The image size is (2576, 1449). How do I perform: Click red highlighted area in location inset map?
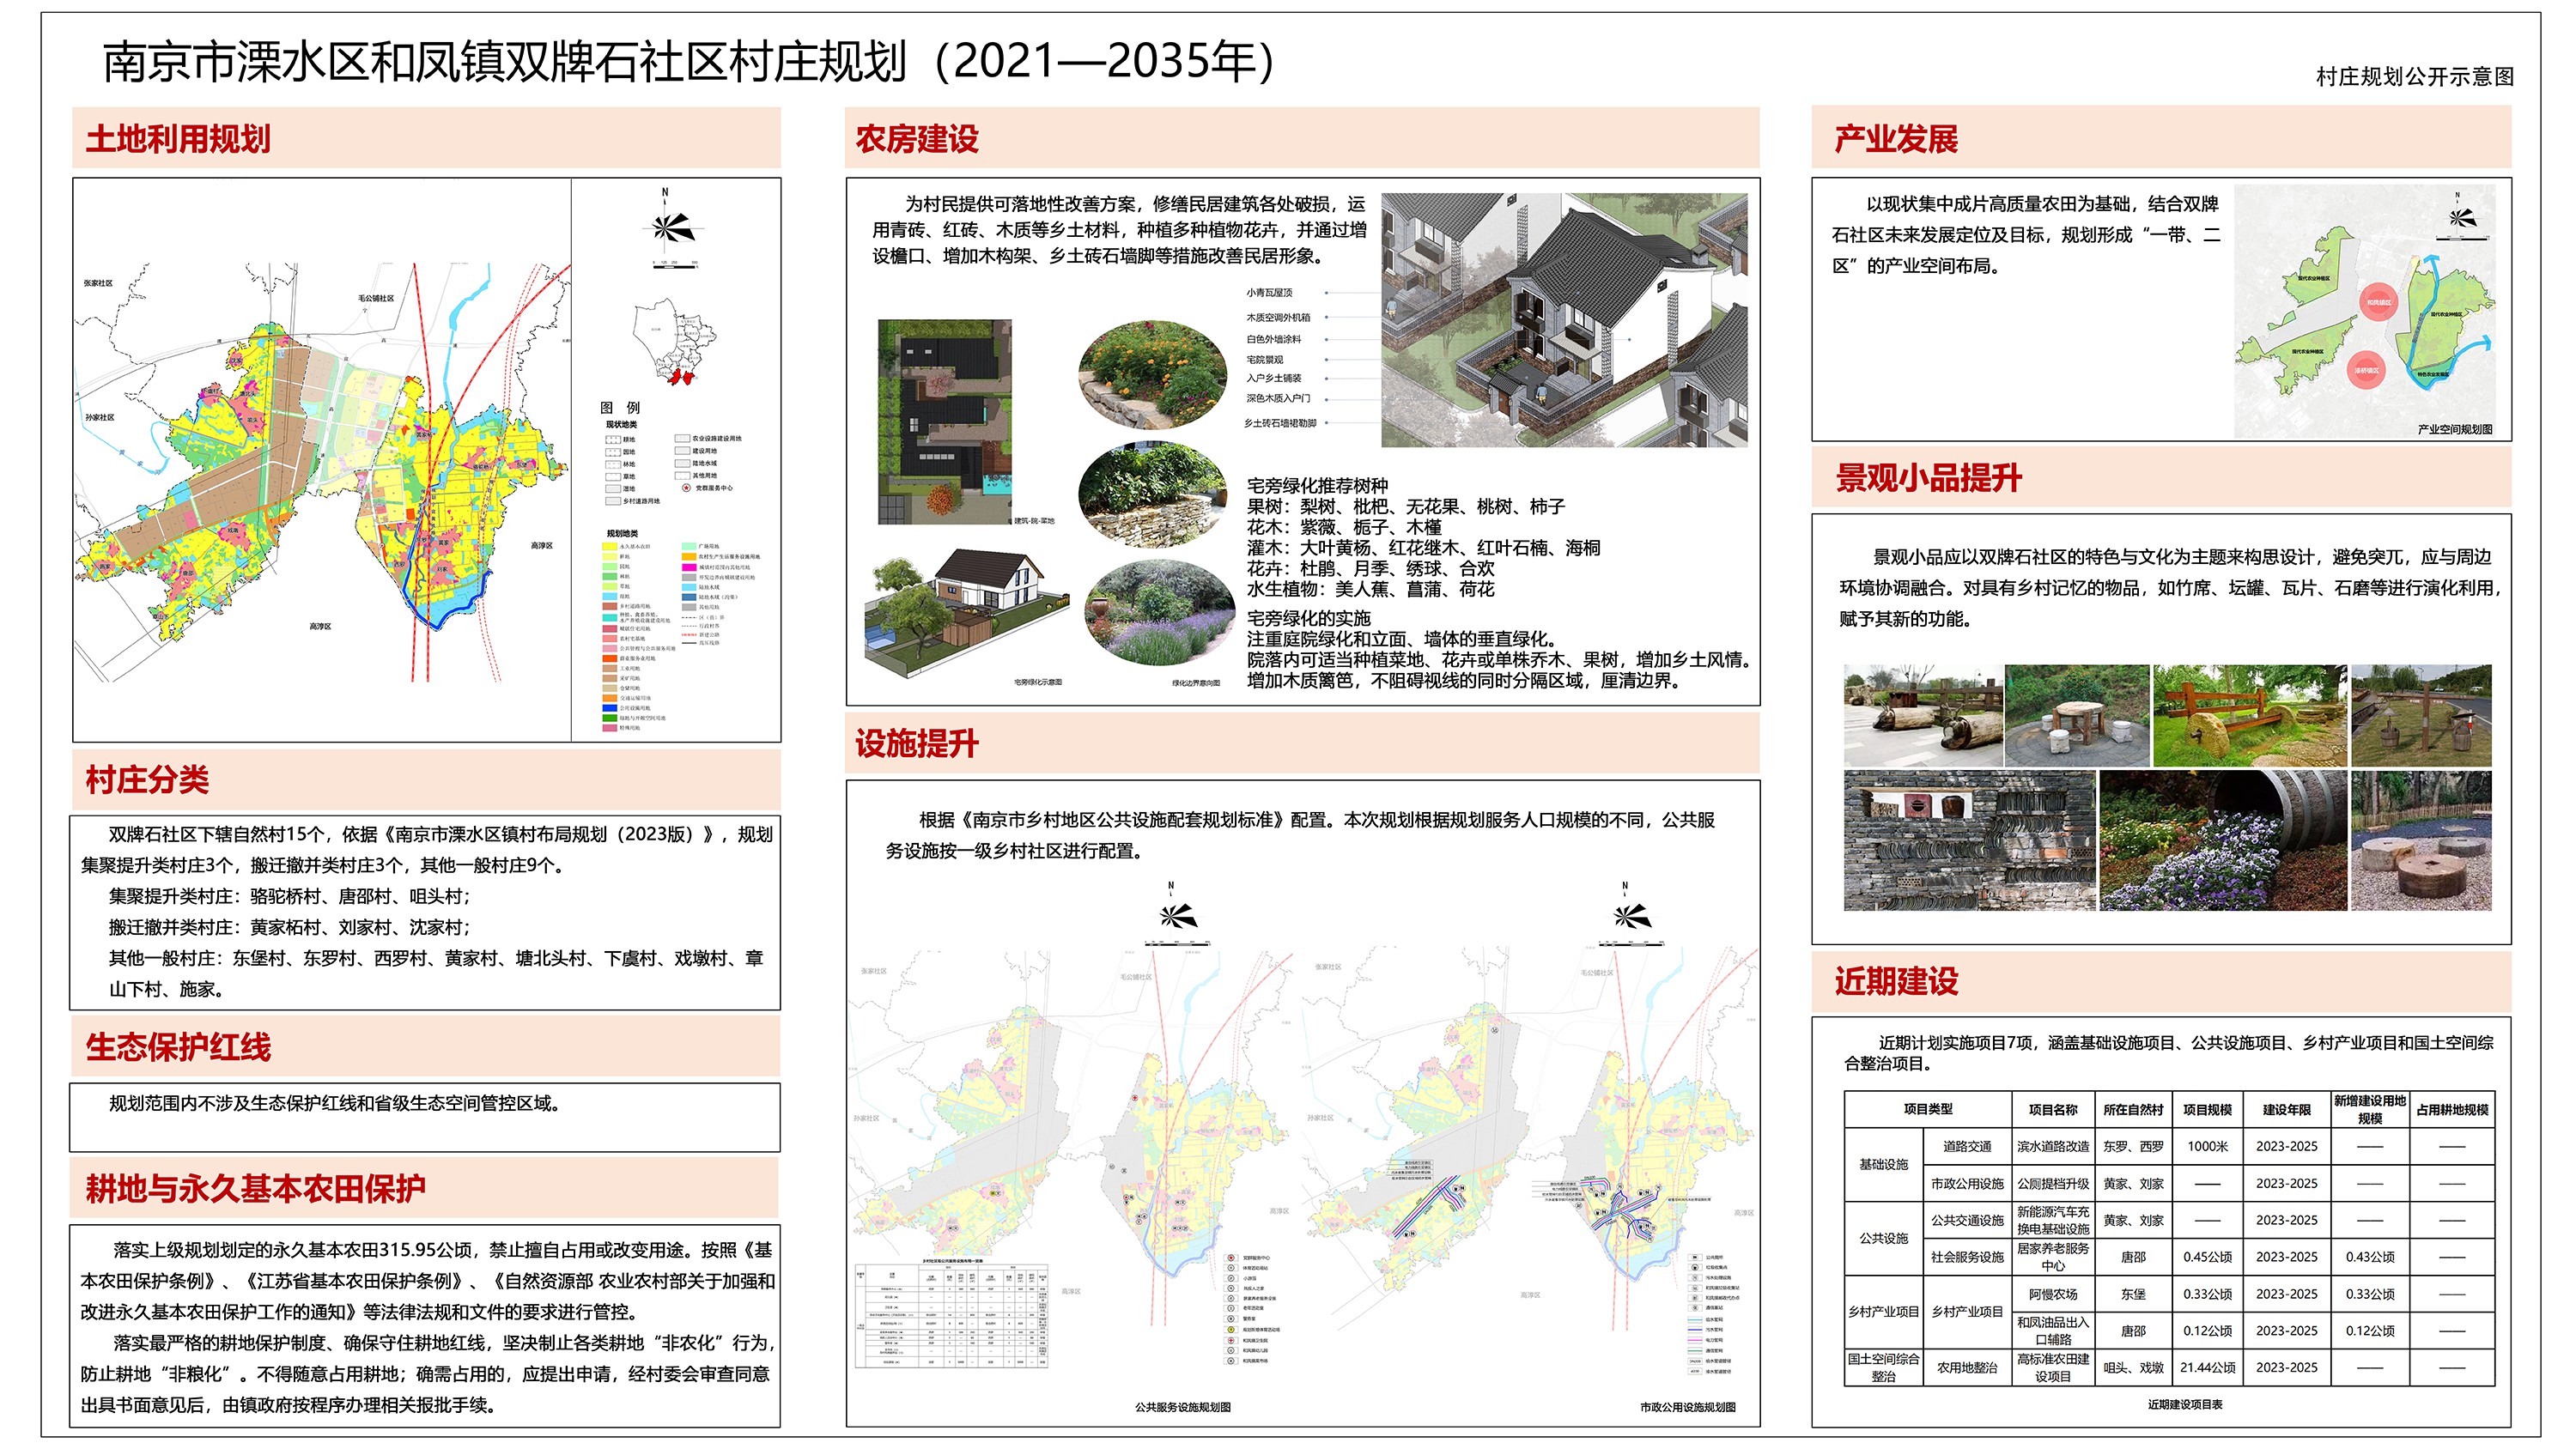pyautogui.click(x=682, y=377)
